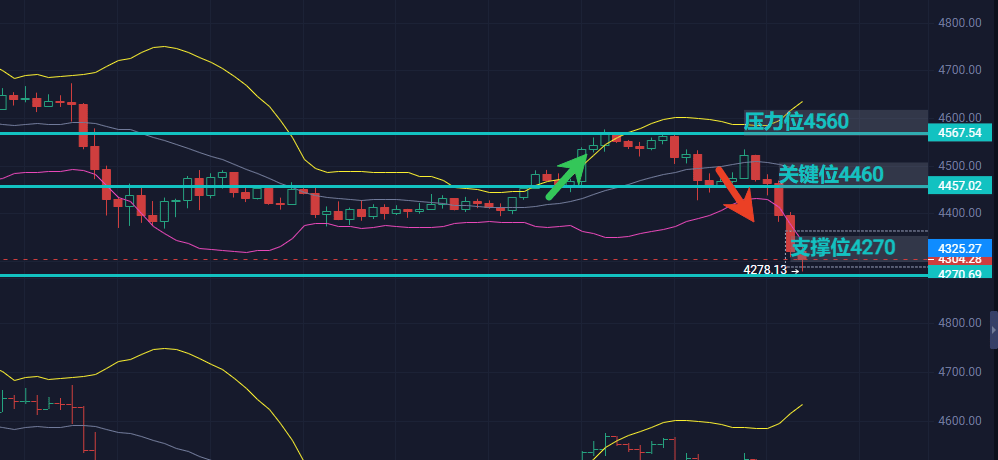
Task: Select the 关键位4460 text label
Action: [831, 174]
